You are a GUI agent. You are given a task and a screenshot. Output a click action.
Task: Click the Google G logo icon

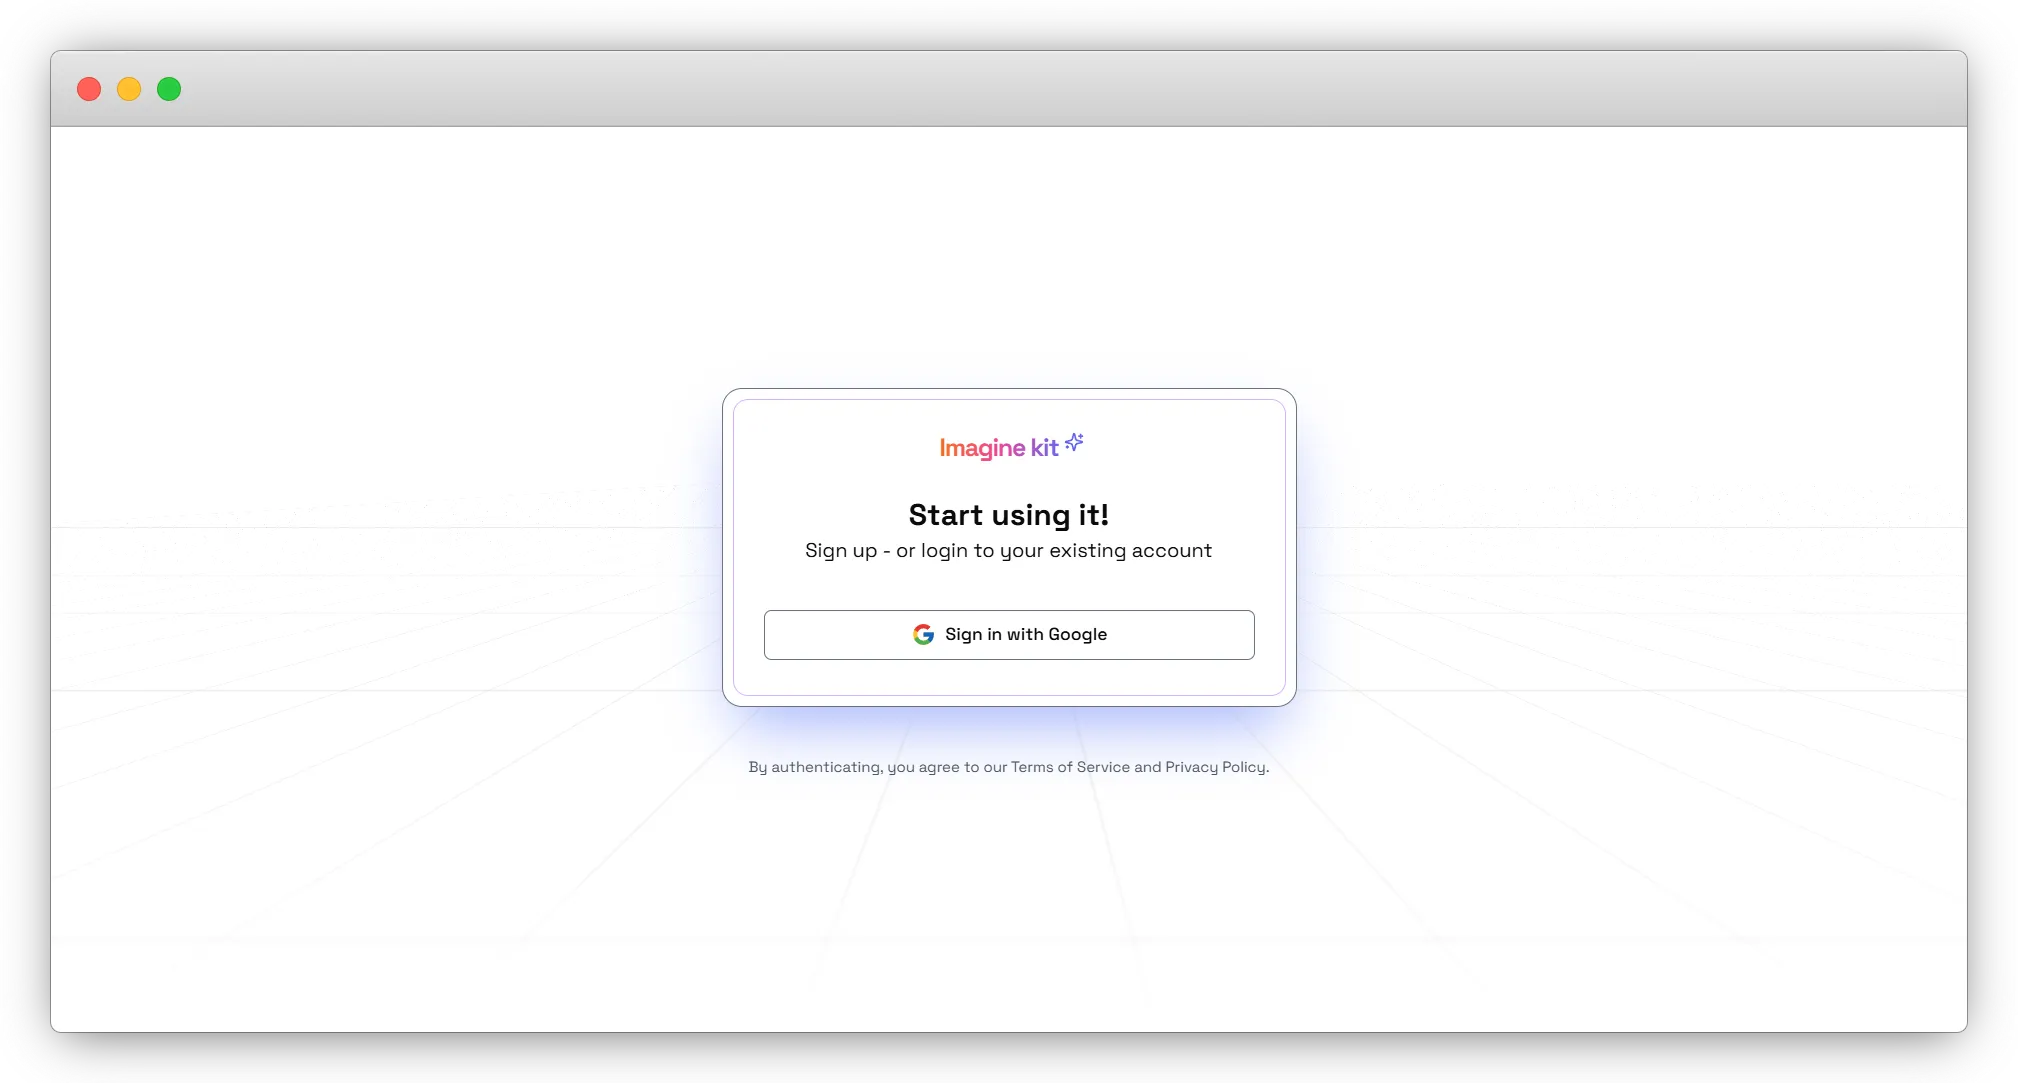[923, 635]
